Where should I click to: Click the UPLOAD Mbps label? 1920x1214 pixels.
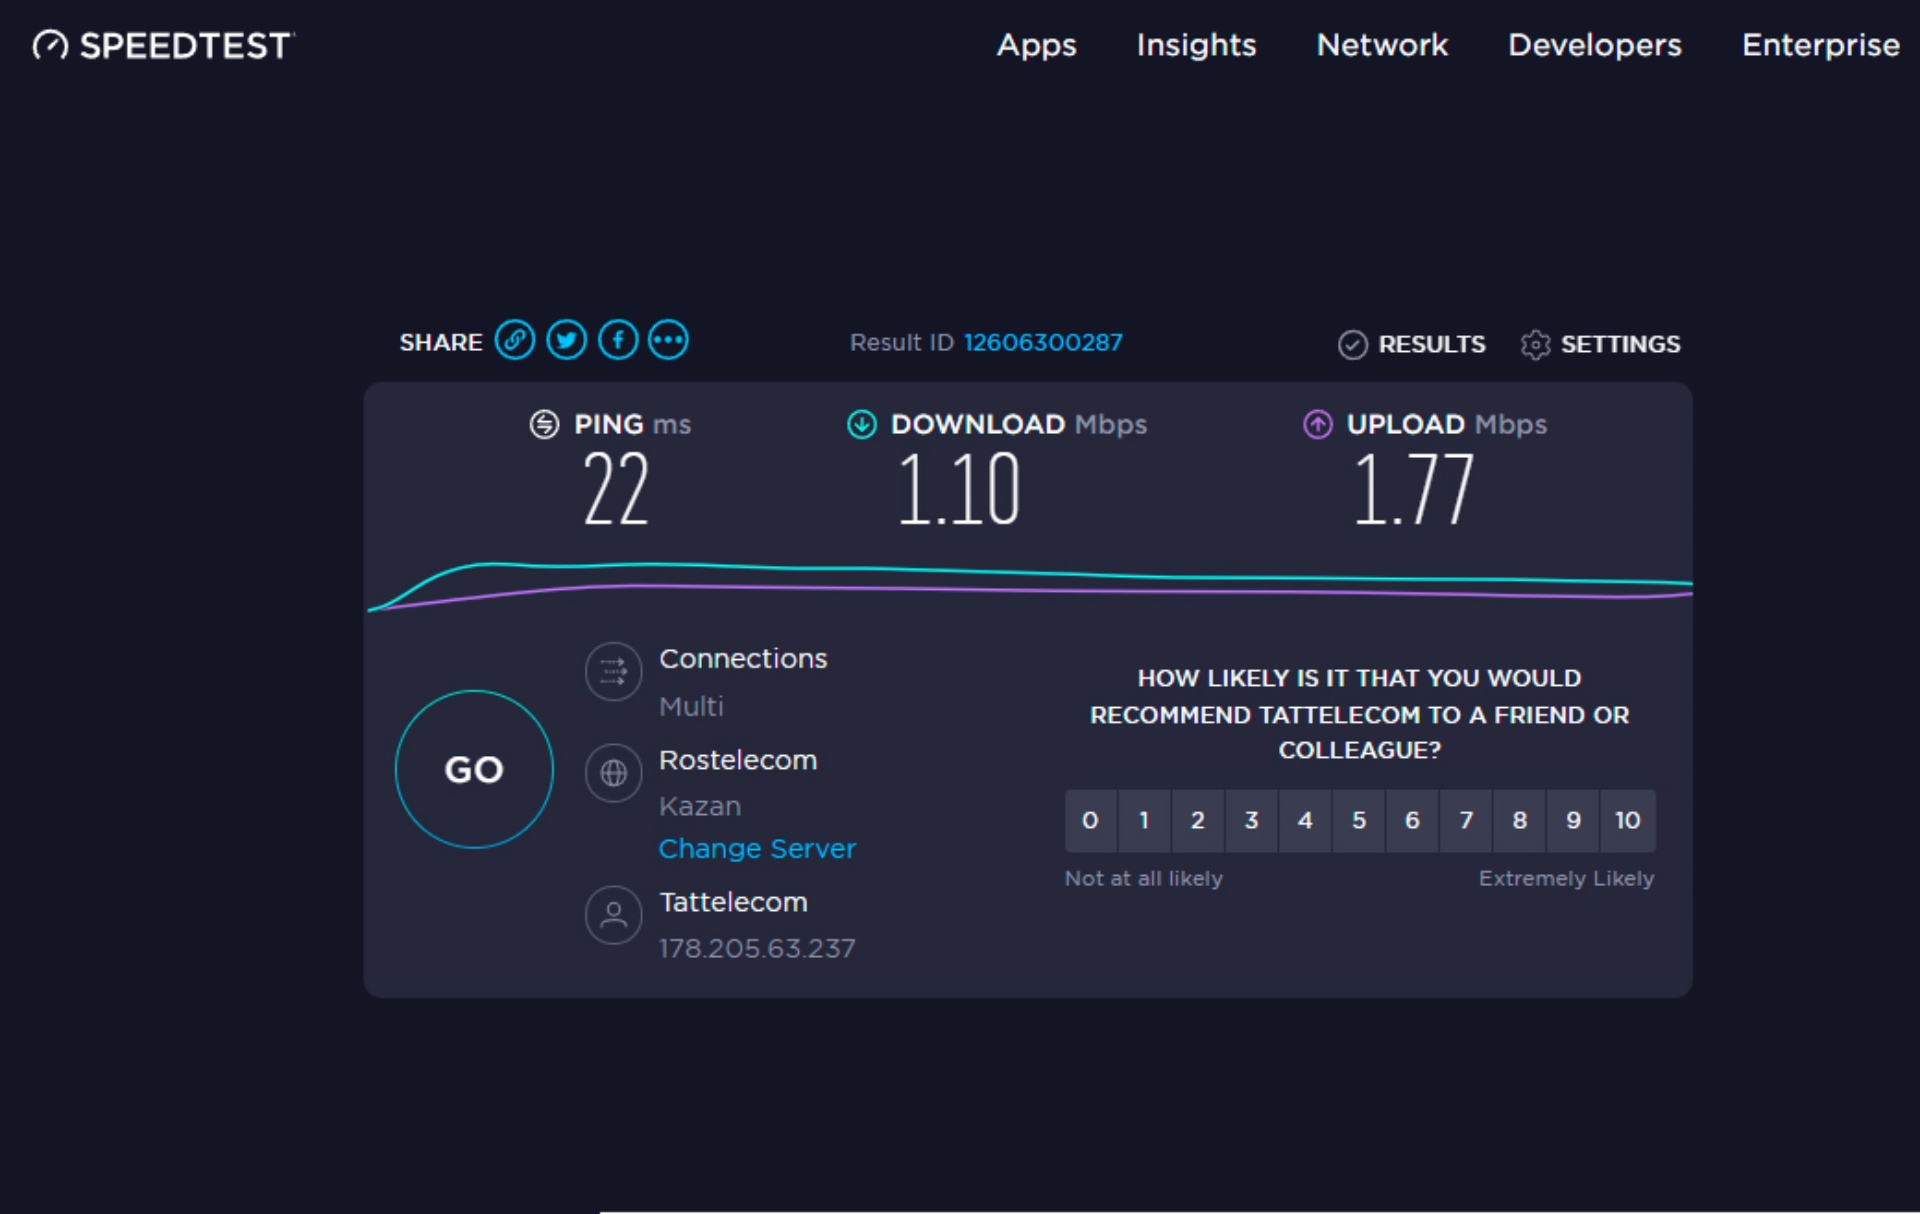click(x=1446, y=424)
